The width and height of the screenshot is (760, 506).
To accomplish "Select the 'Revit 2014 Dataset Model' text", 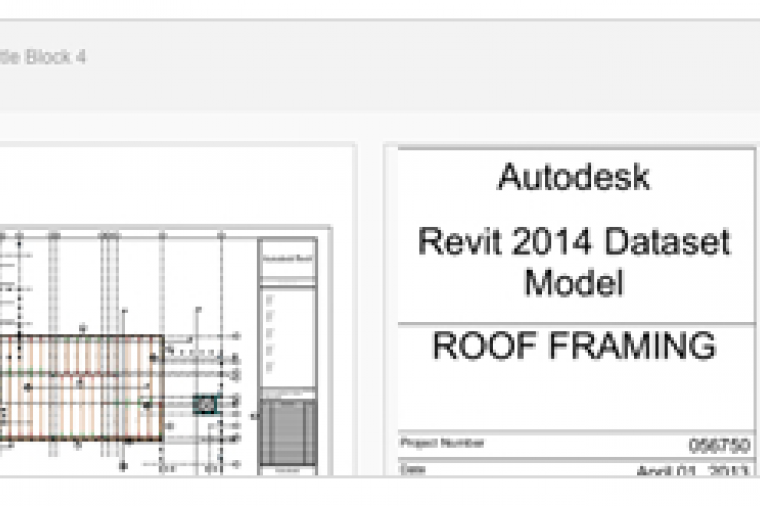I will click(574, 262).
